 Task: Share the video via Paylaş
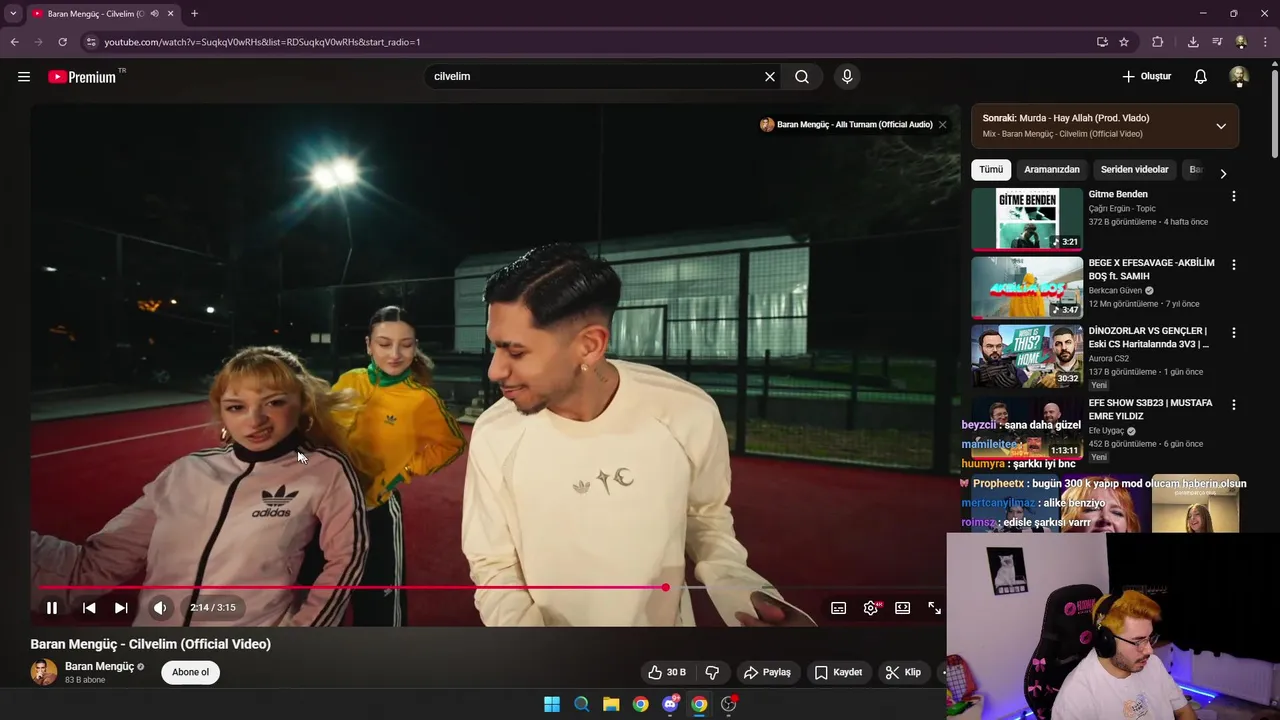coord(768,672)
